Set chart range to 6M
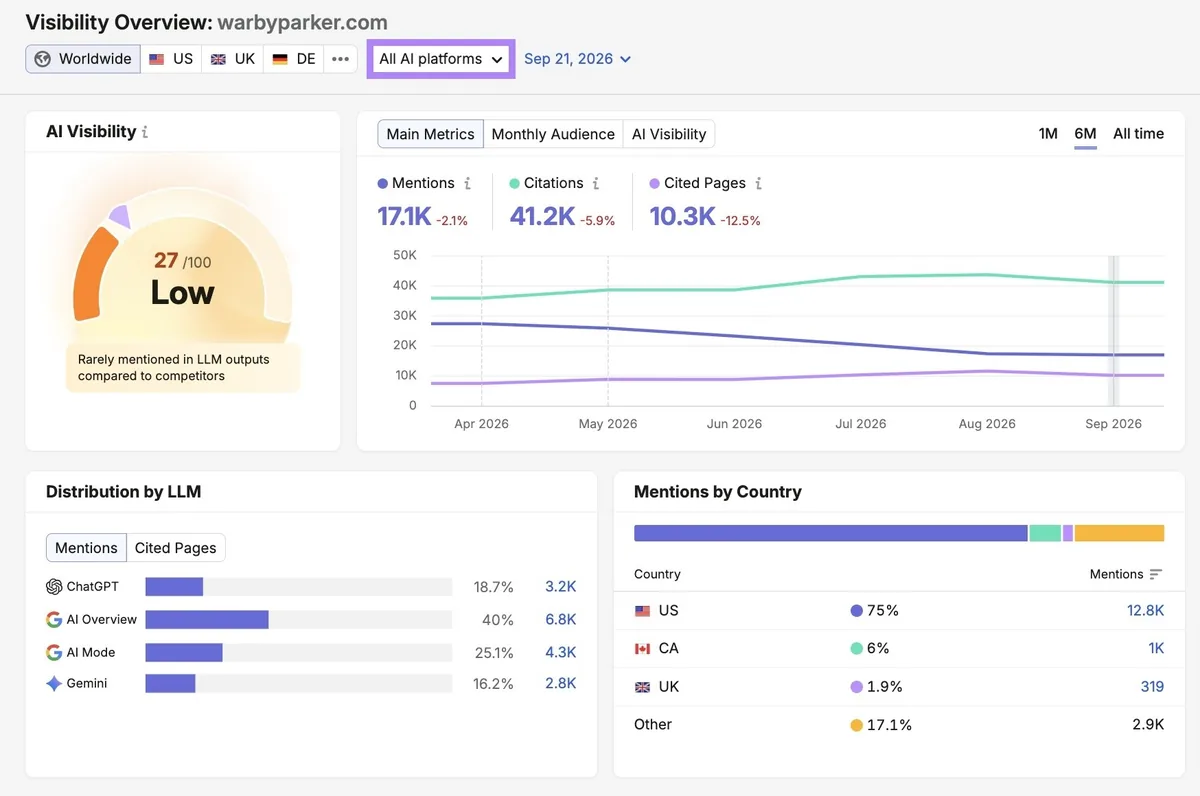The height and width of the screenshot is (796, 1200). click(1085, 134)
